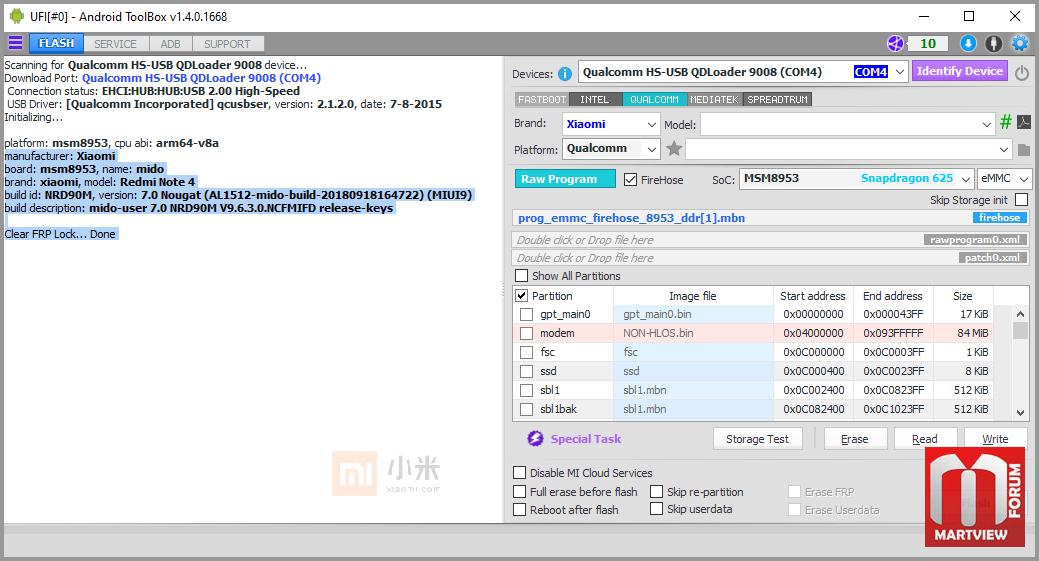
Task: Toggle the Partition header select-all checkbox
Action: click(x=521, y=295)
